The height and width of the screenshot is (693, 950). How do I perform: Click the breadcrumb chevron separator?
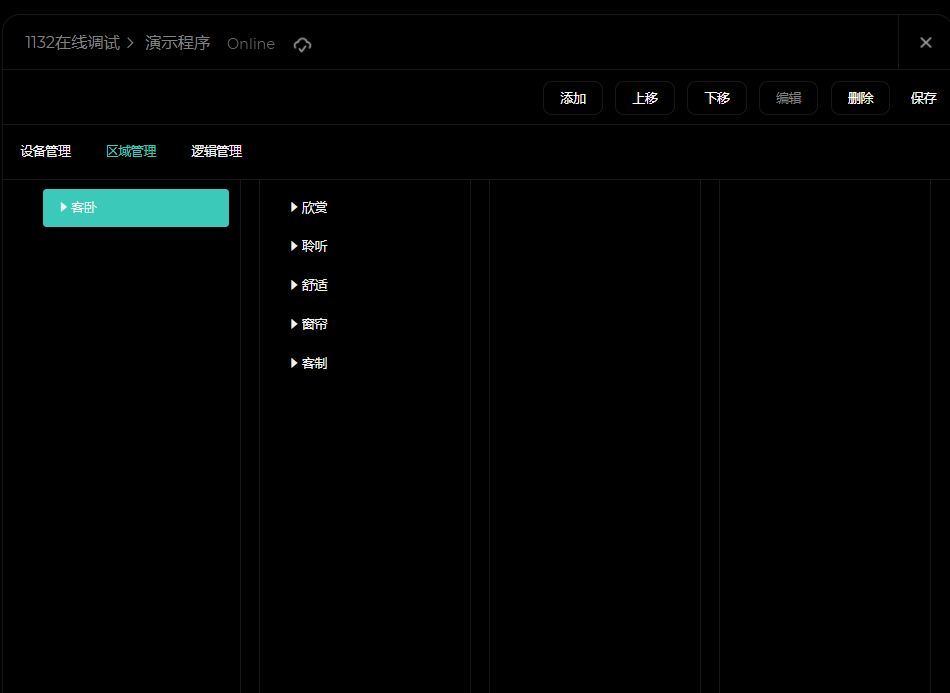pos(130,44)
